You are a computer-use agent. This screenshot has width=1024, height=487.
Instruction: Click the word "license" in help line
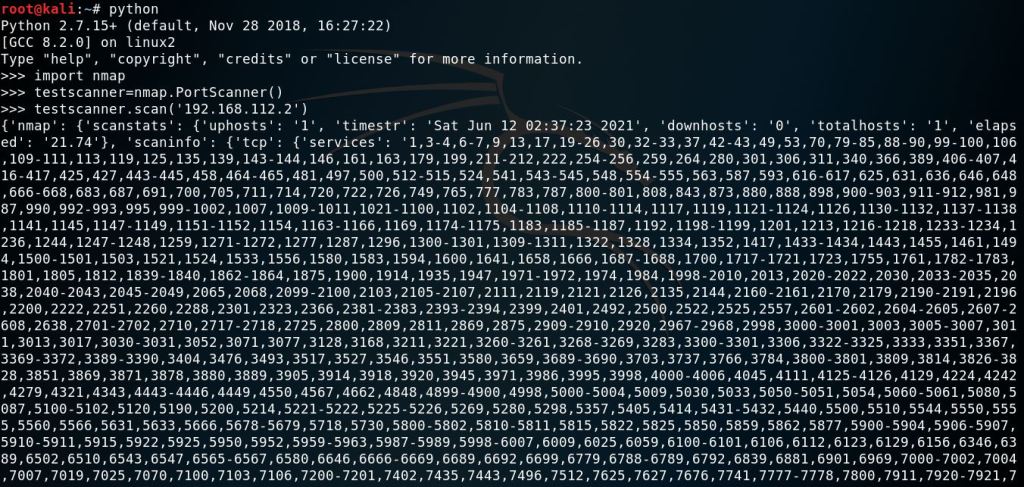pyautogui.click(x=364, y=59)
